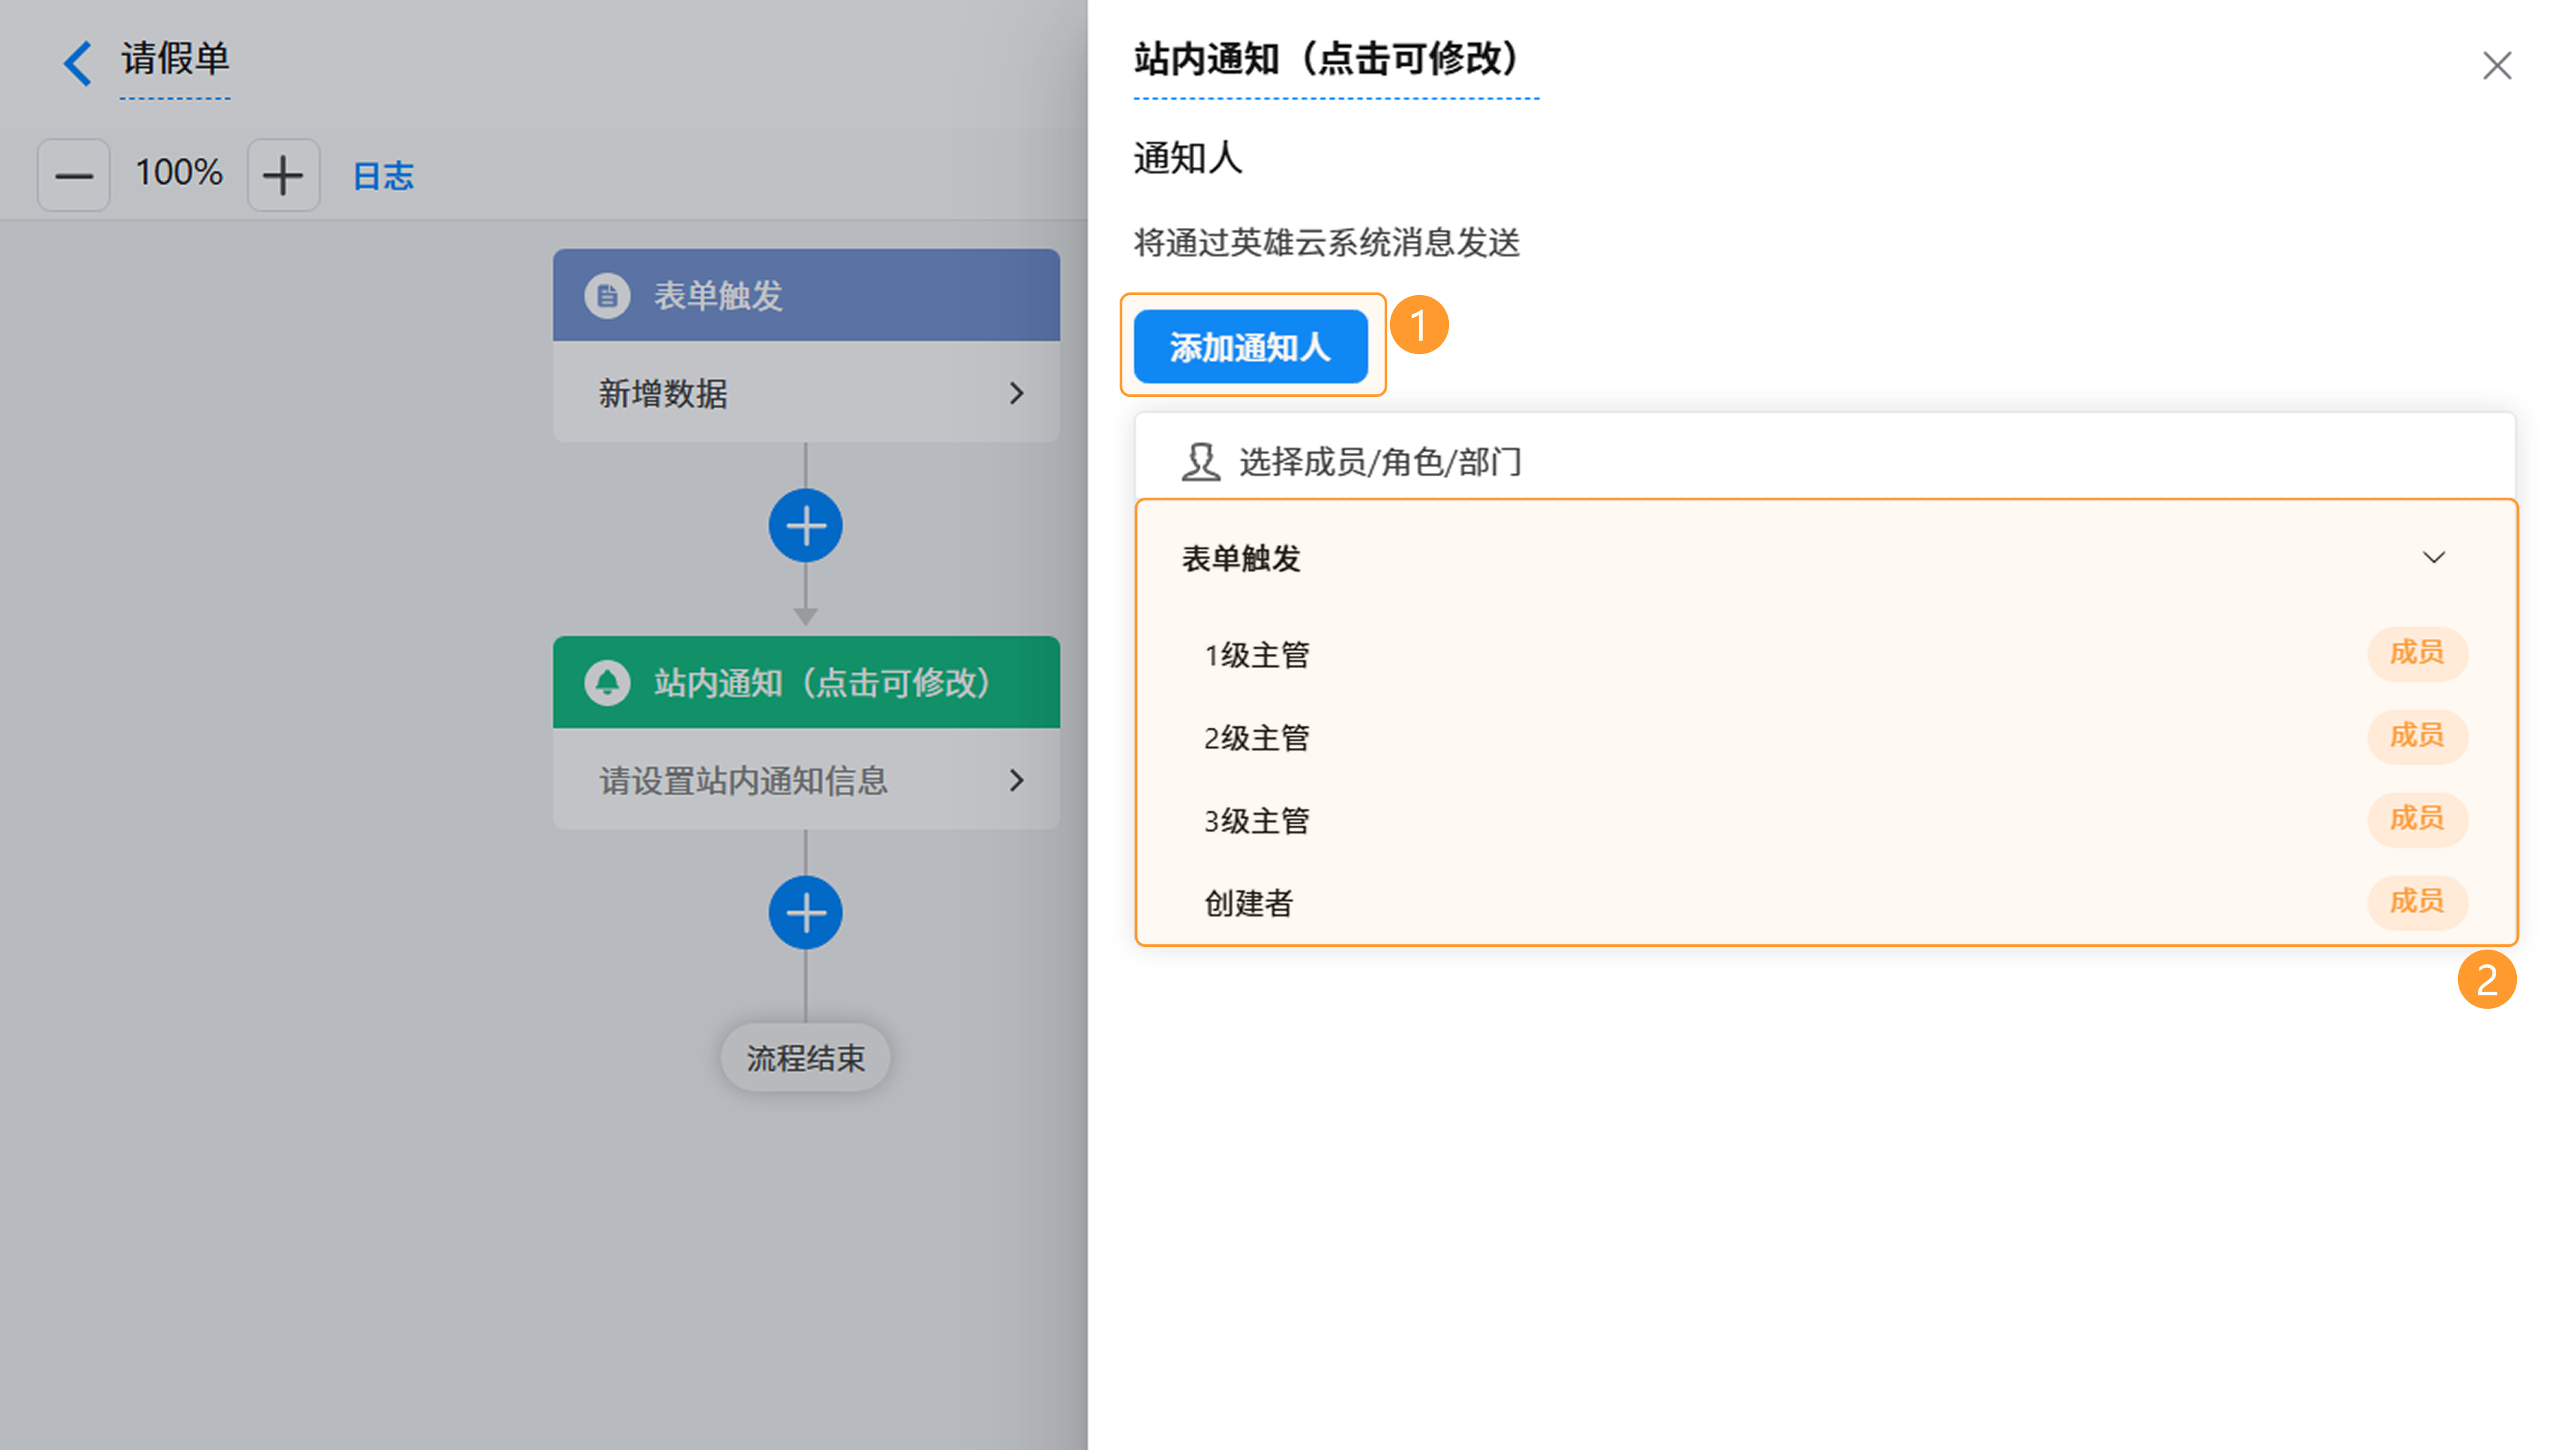
Task: Zoom in with the plus button
Action: (283, 175)
